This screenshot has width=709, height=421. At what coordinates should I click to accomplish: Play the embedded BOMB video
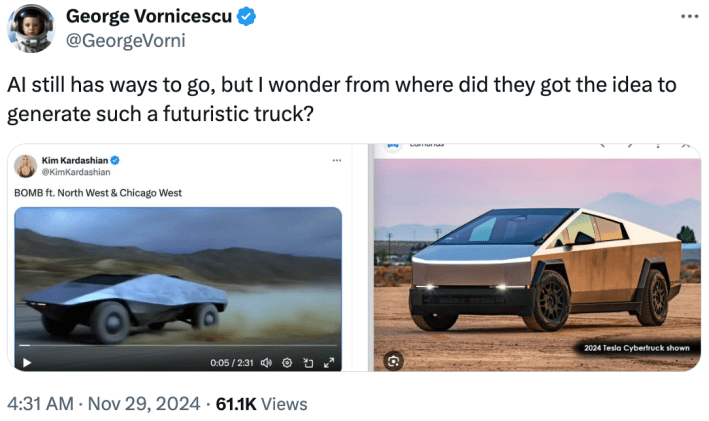[x=27, y=362]
